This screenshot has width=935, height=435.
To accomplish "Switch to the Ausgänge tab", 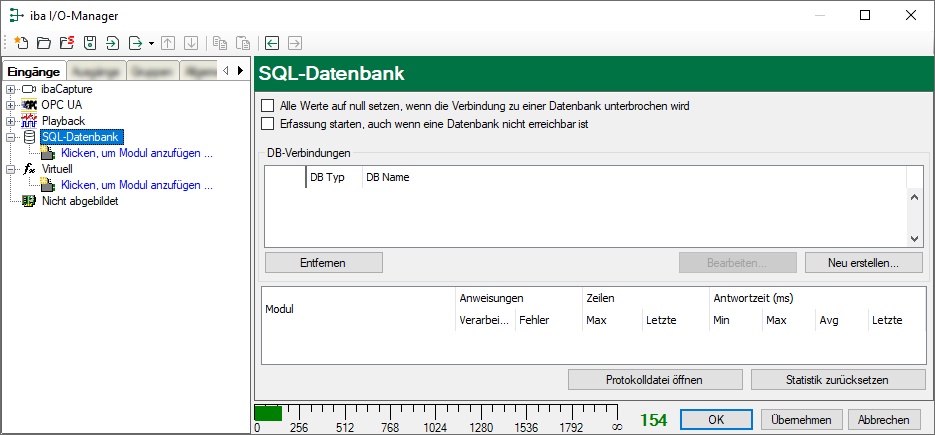I will (97, 71).
